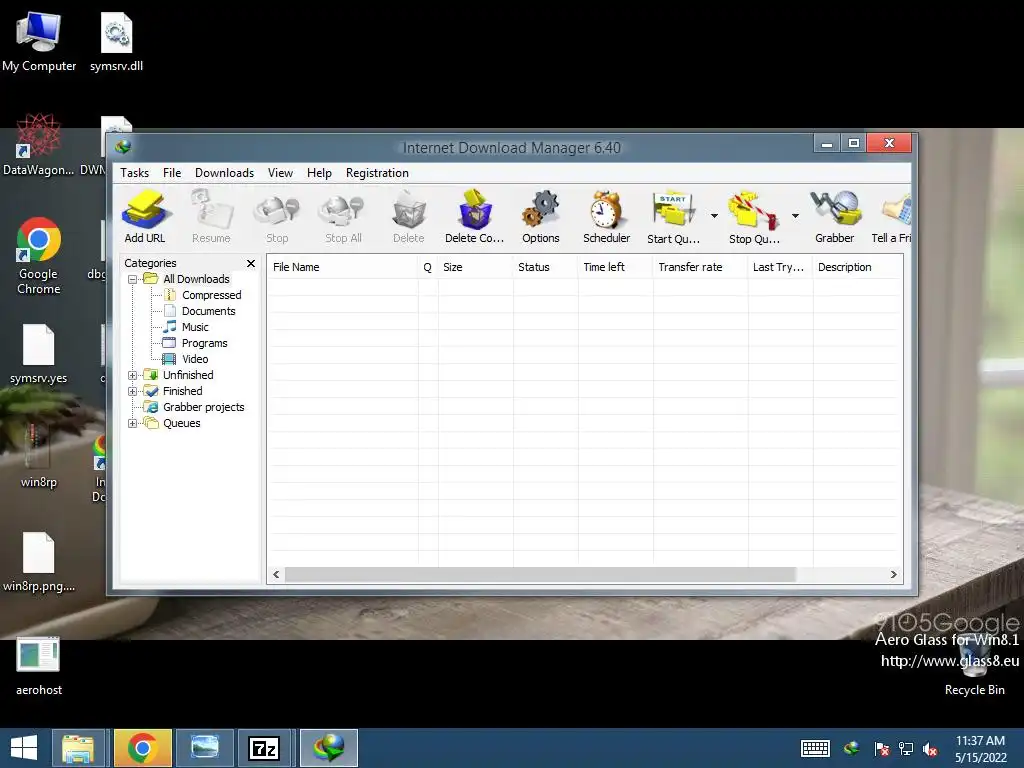
Task: Click horizontal scrollbar right arrow
Action: [x=893, y=575]
